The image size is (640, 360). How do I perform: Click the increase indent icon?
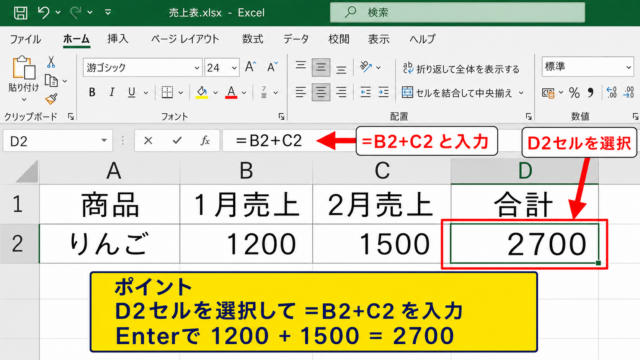(384, 93)
